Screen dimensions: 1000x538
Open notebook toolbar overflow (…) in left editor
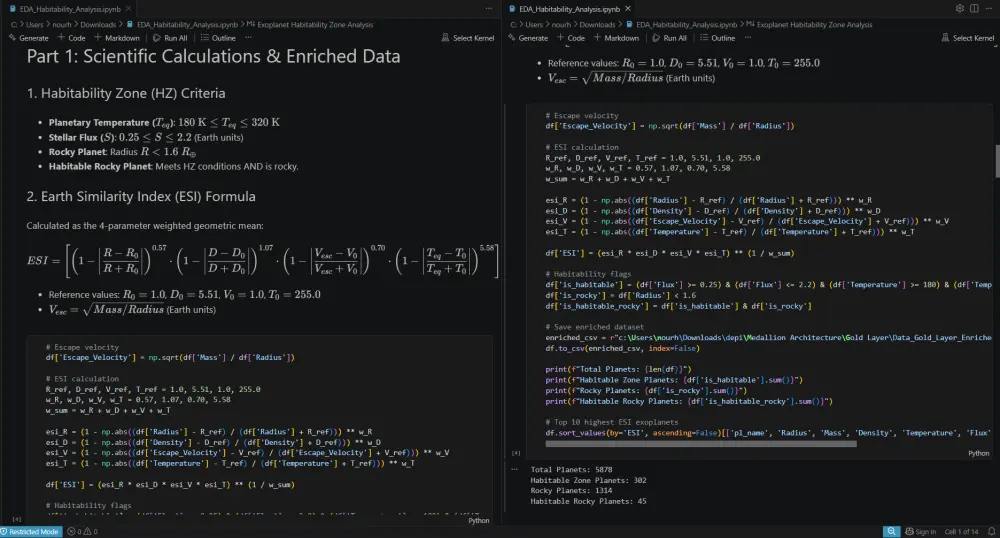click(x=249, y=38)
